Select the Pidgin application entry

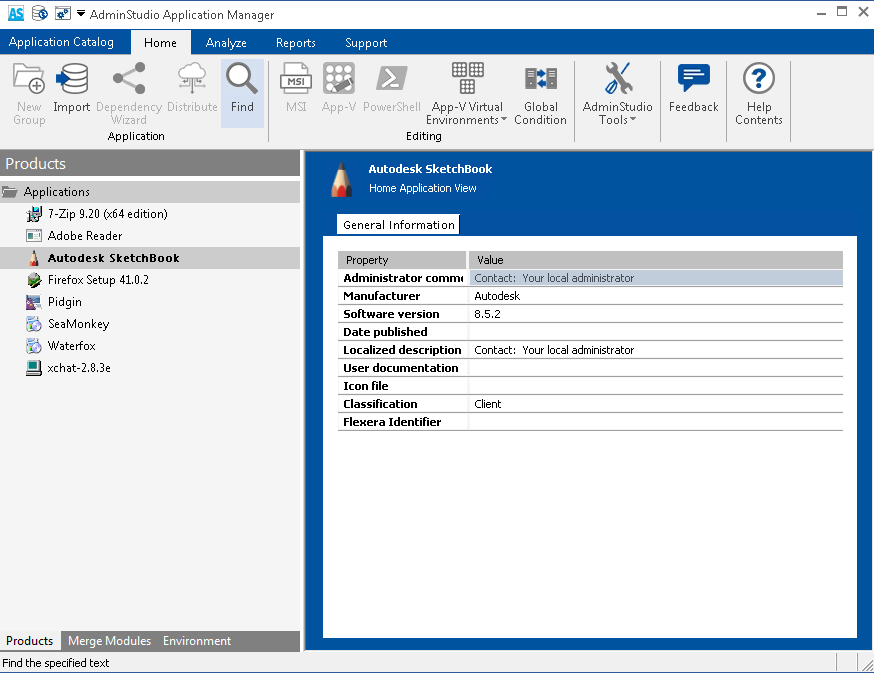65,302
